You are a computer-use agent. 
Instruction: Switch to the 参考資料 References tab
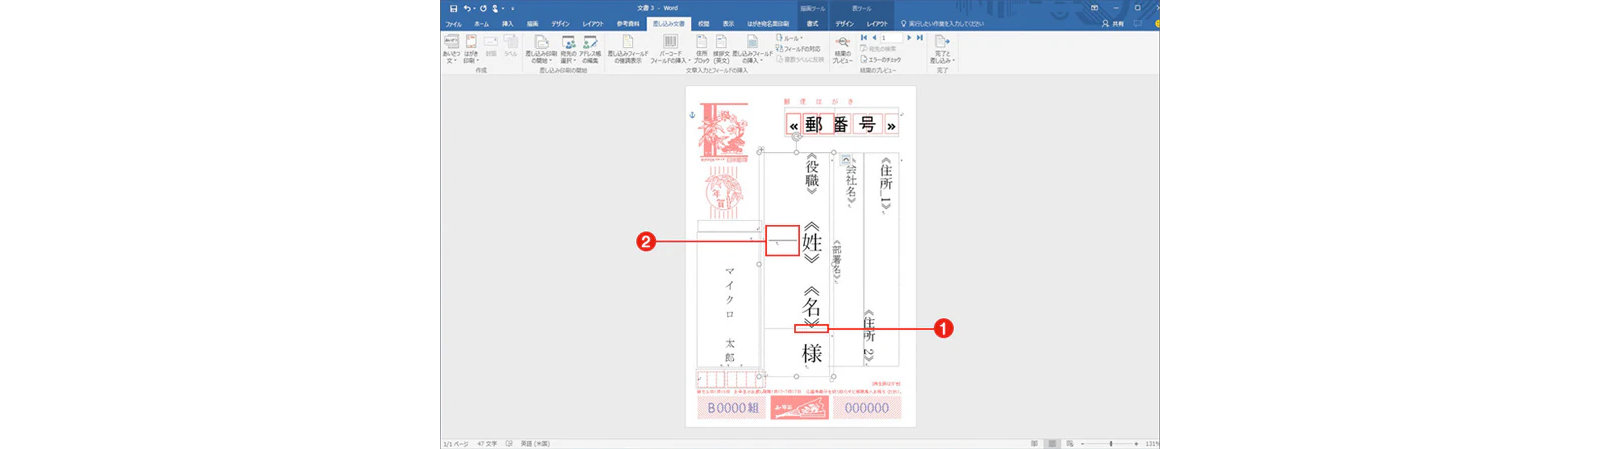click(x=628, y=23)
